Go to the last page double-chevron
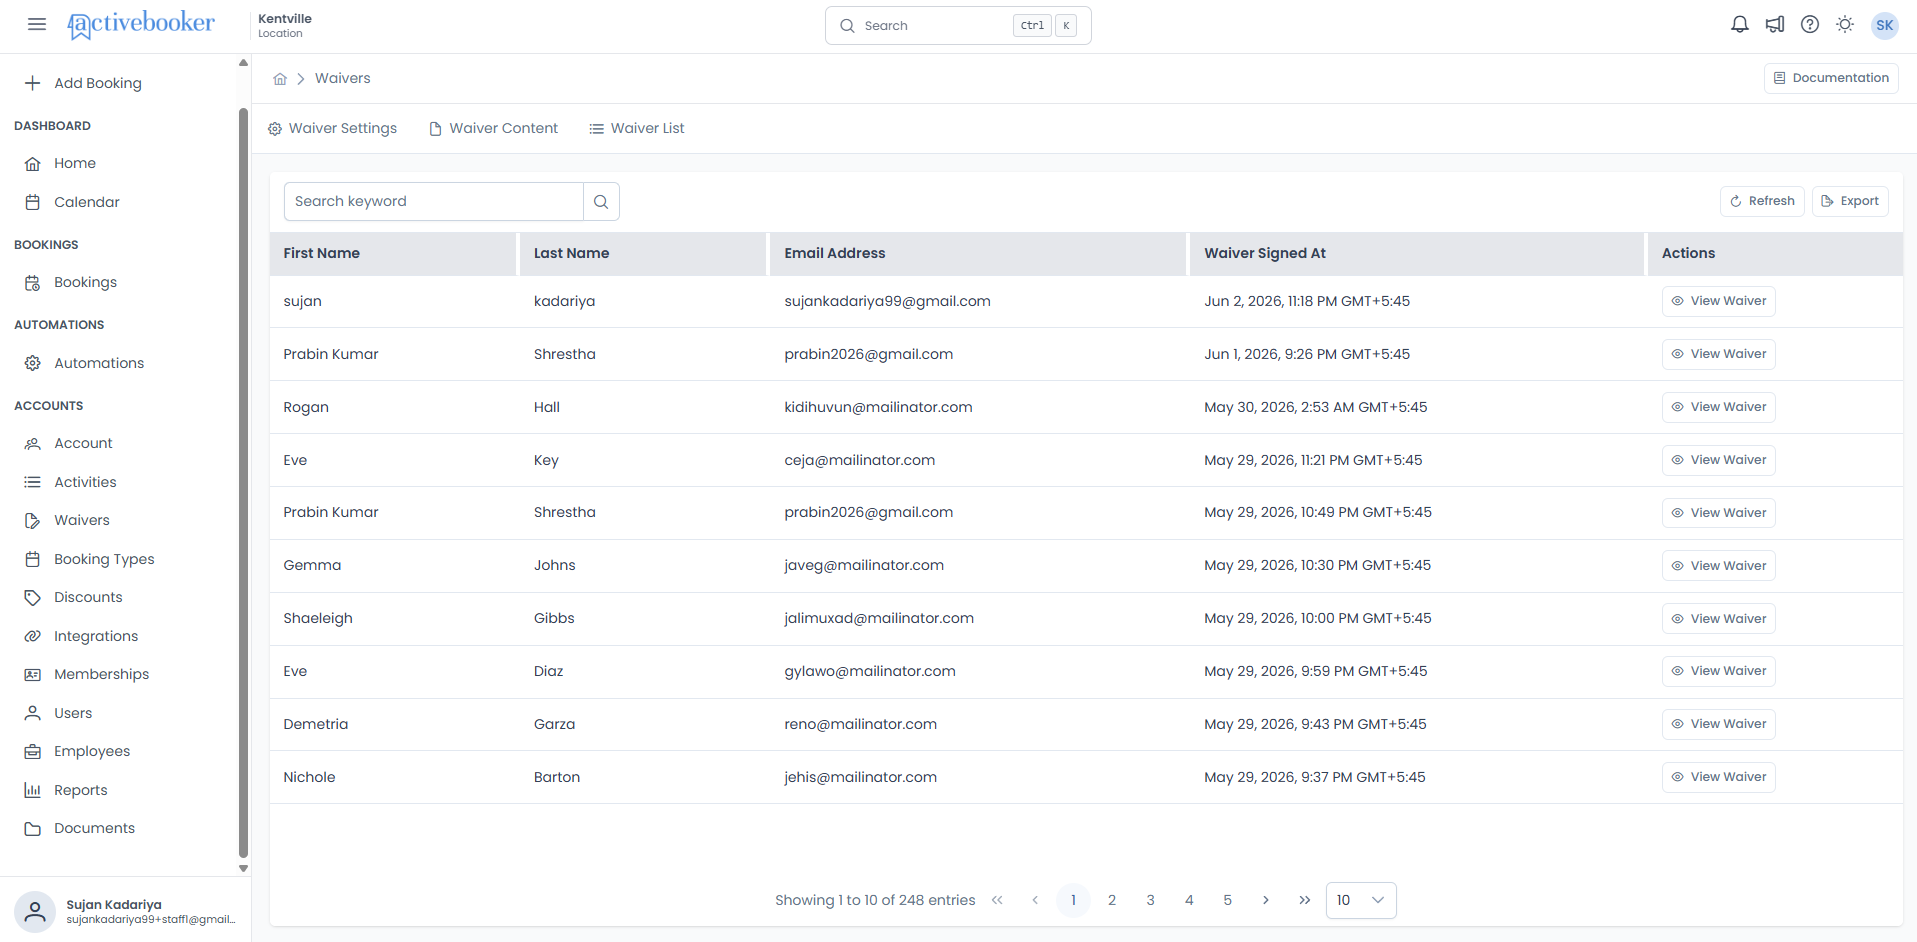 [x=1304, y=900]
